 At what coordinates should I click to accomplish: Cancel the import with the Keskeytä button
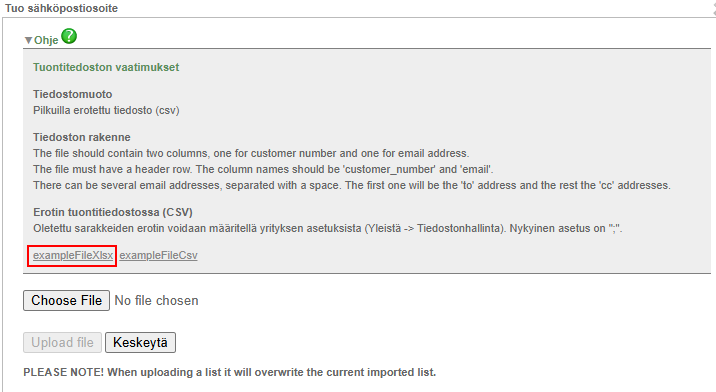141,343
